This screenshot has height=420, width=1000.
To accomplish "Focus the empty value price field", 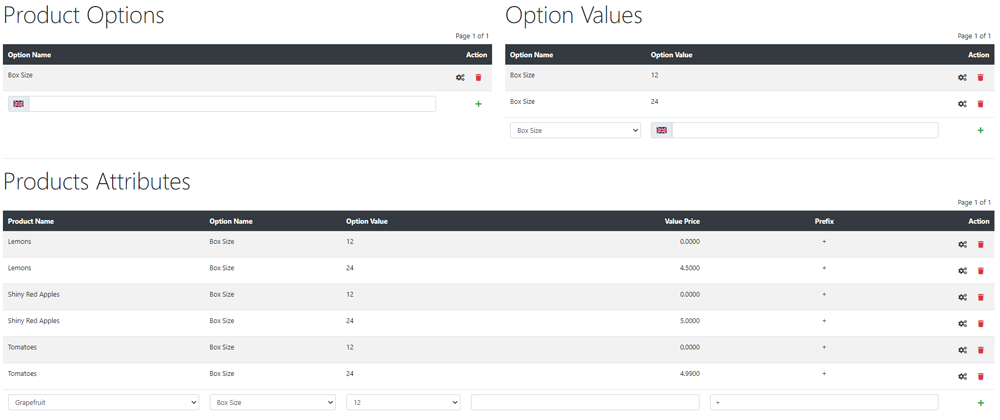I will click(585, 403).
